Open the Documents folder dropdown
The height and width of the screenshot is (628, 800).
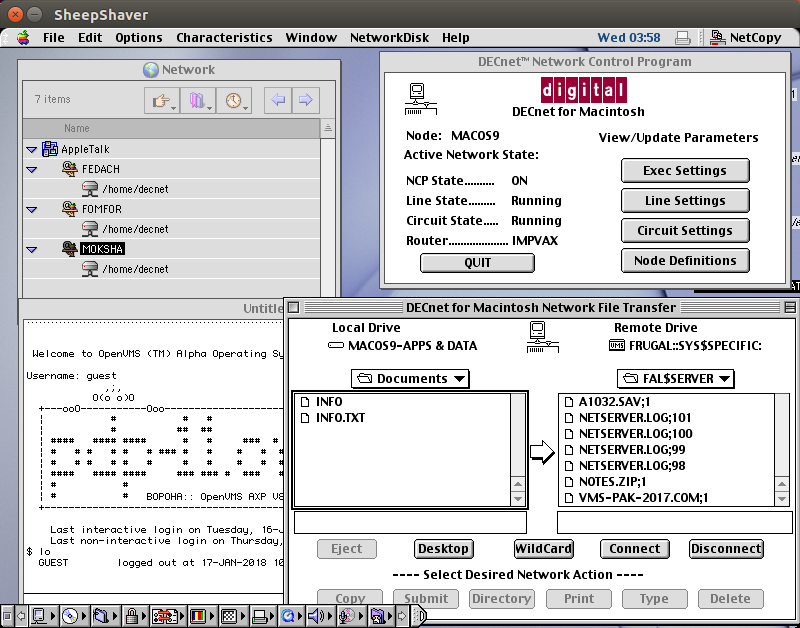410,379
